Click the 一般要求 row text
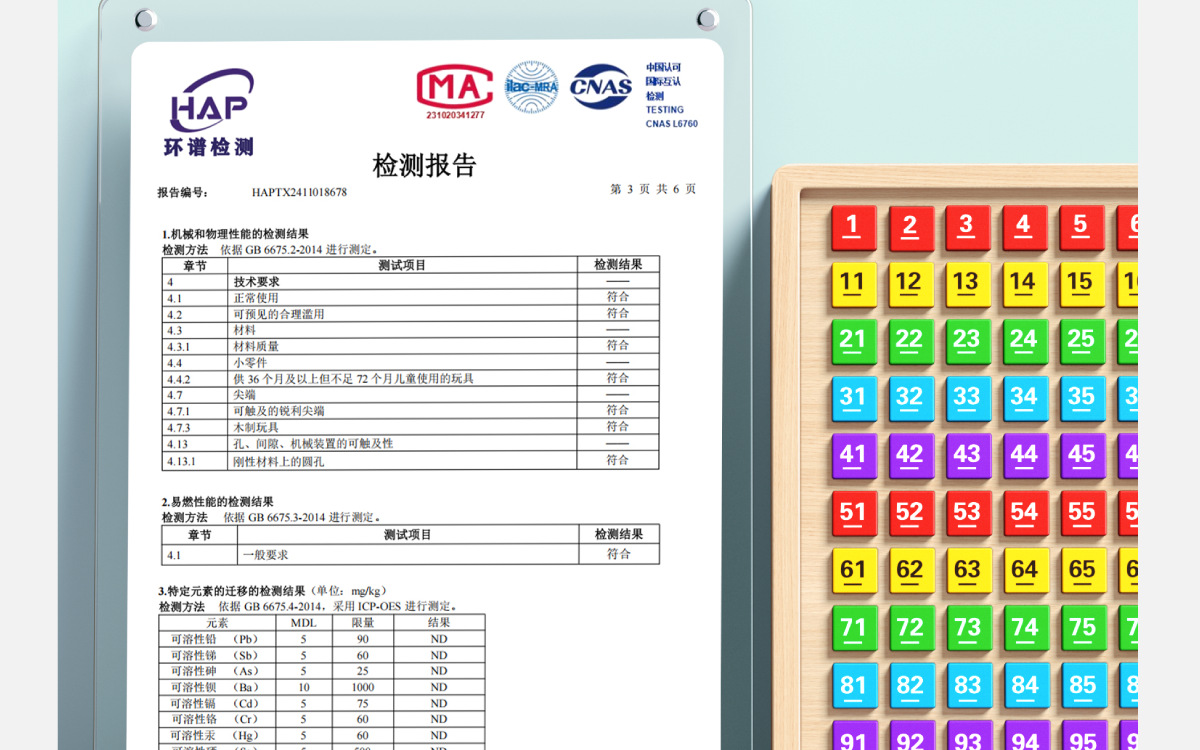 pyautogui.click(x=265, y=554)
